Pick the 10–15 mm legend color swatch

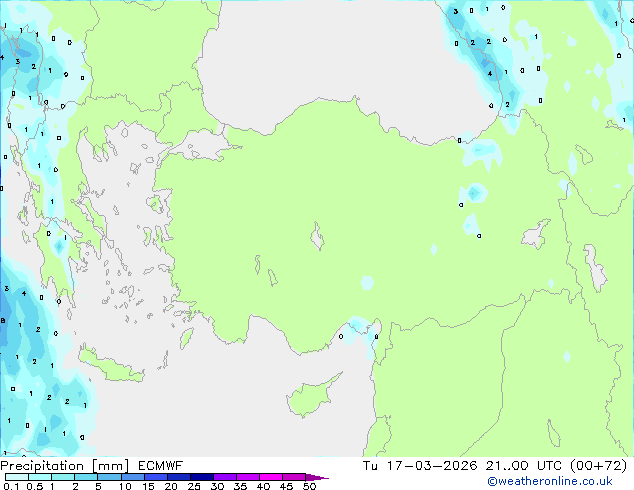pos(132,477)
